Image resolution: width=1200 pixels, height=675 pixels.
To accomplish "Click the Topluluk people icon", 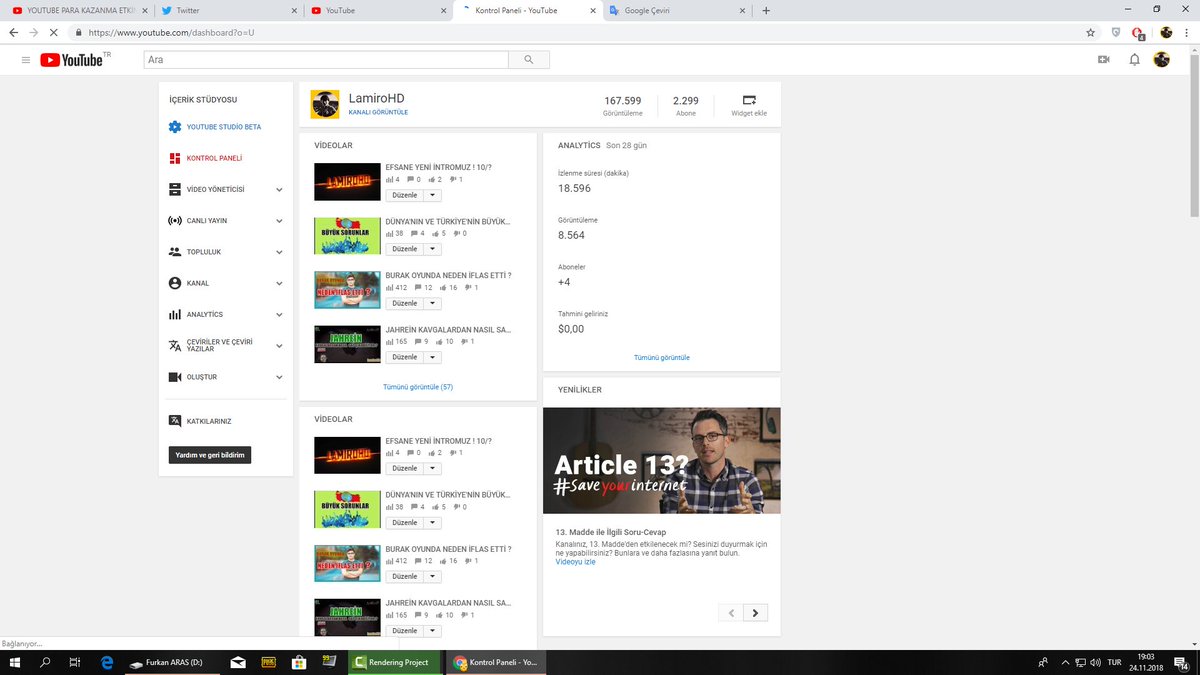I will pos(175,252).
